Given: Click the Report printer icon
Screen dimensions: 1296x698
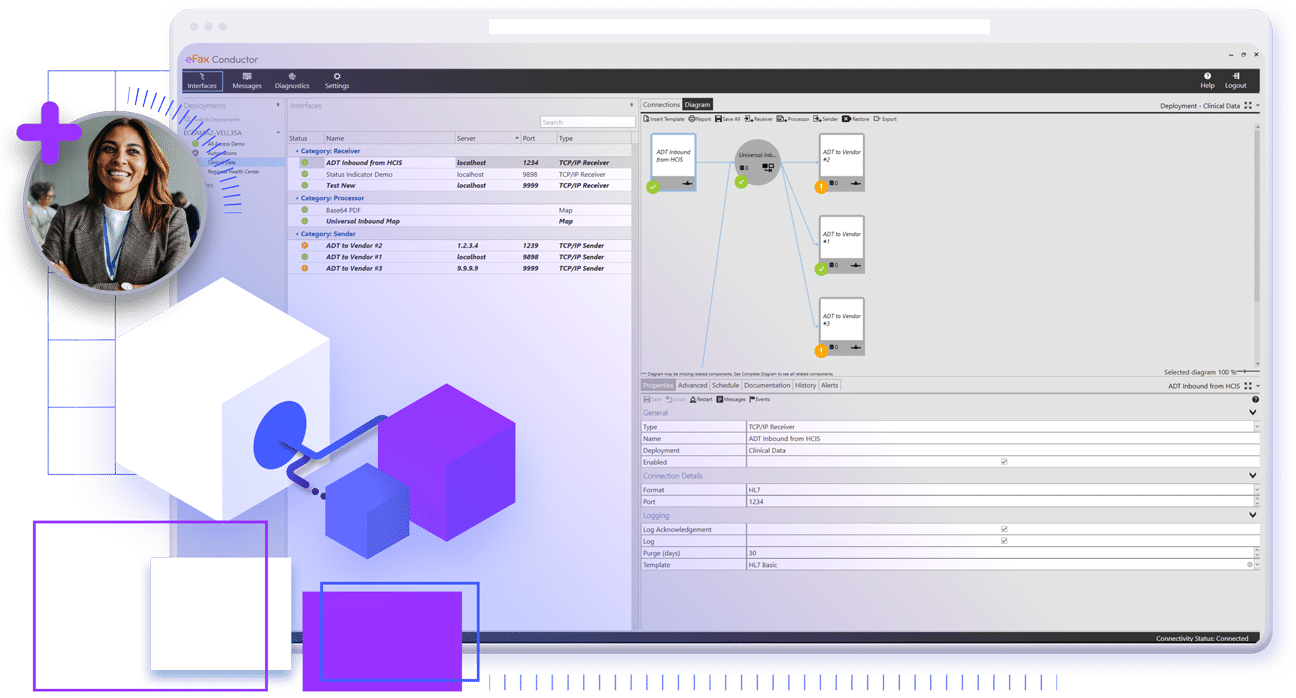Looking at the screenshot, I should 692,119.
